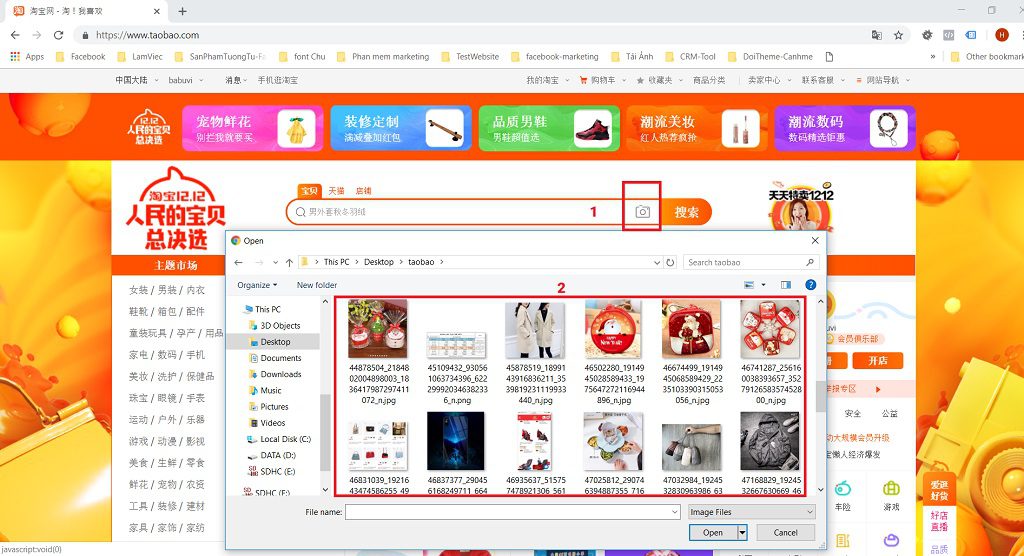
Task: Open the 宠物鲜花 promo banner
Action: tap(252, 128)
